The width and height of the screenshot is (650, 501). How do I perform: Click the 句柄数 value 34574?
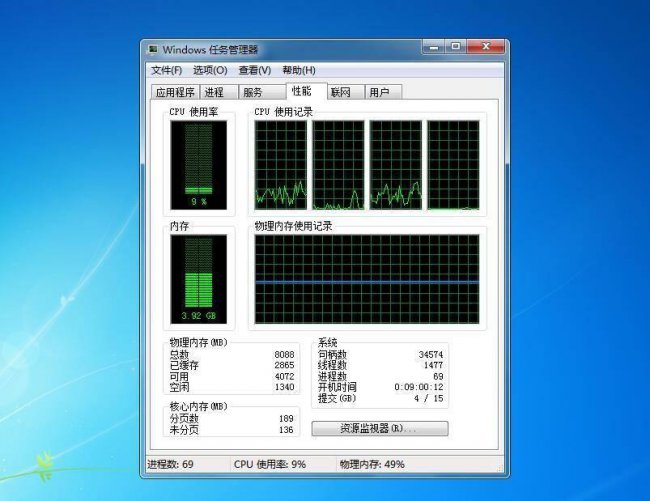click(x=431, y=355)
